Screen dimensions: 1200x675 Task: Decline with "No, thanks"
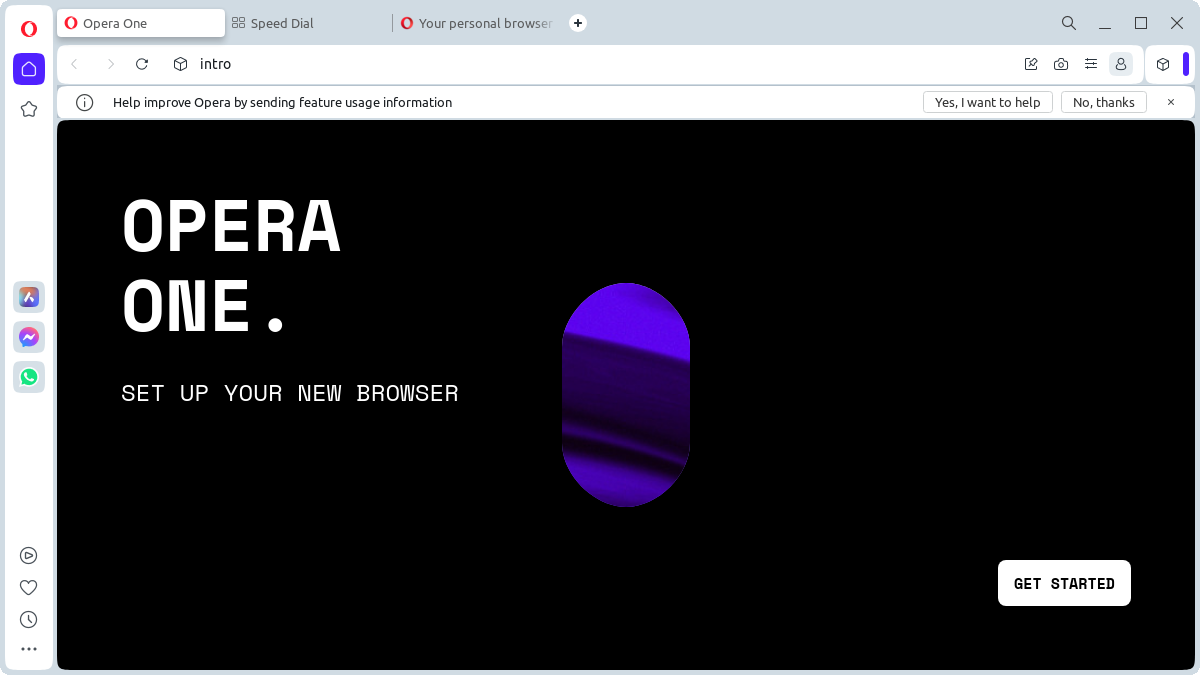(x=1103, y=101)
